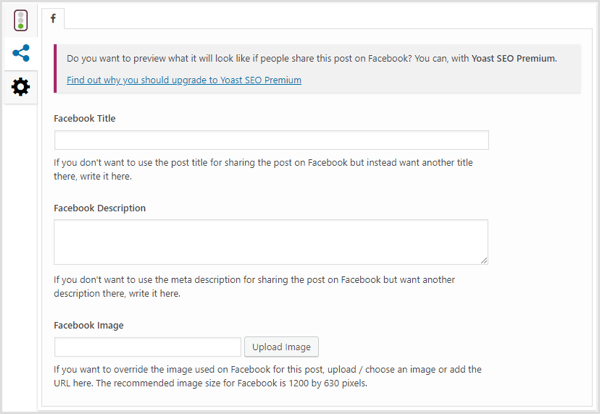Click the Facebook Title label
Image resolution: width=600 pixels, height=414 pixels.
[85, 119]
